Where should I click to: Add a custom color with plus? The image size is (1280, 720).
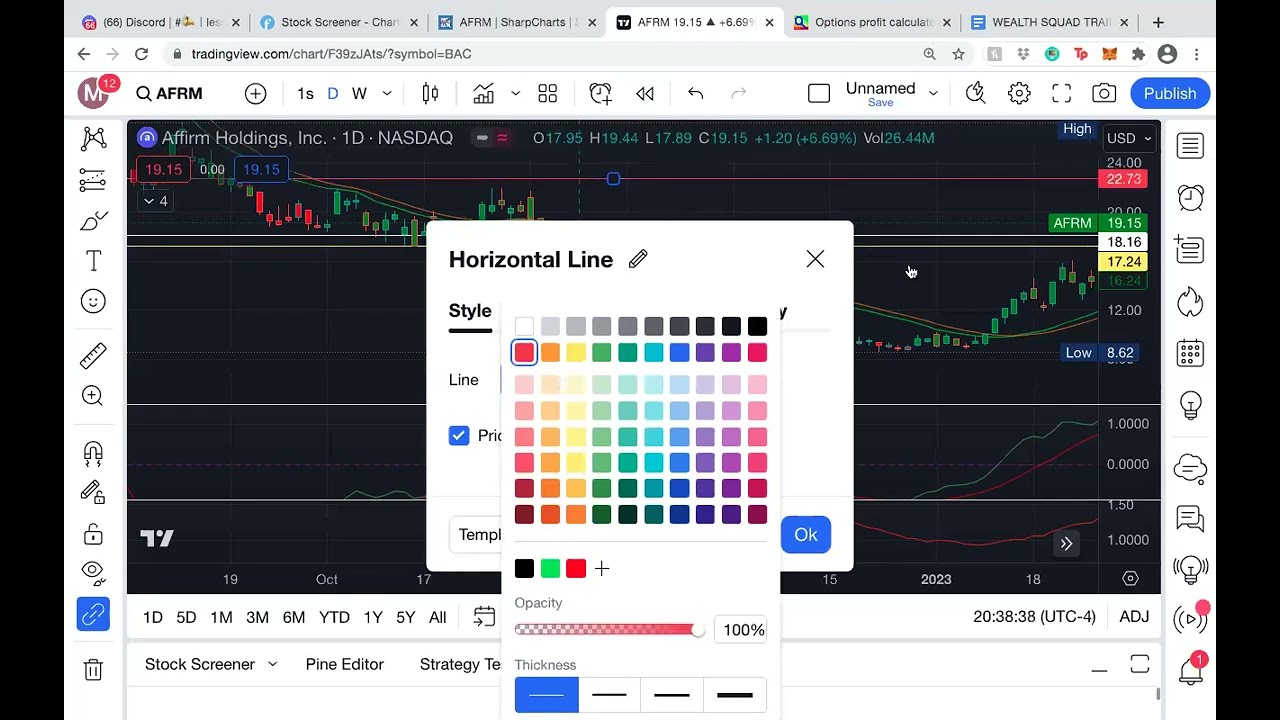(x=602, y=569)
